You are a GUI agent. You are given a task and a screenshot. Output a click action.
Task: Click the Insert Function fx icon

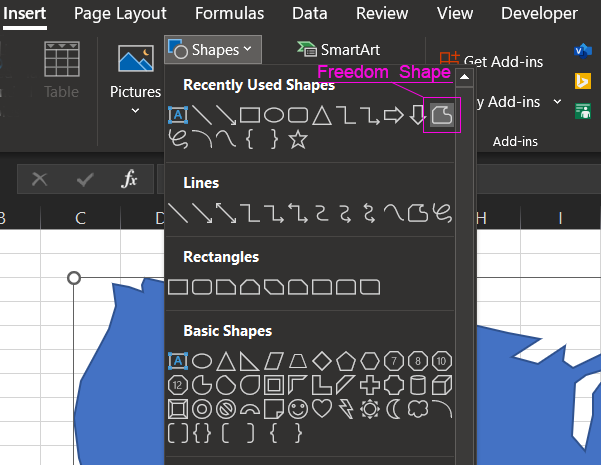point(129,180)
